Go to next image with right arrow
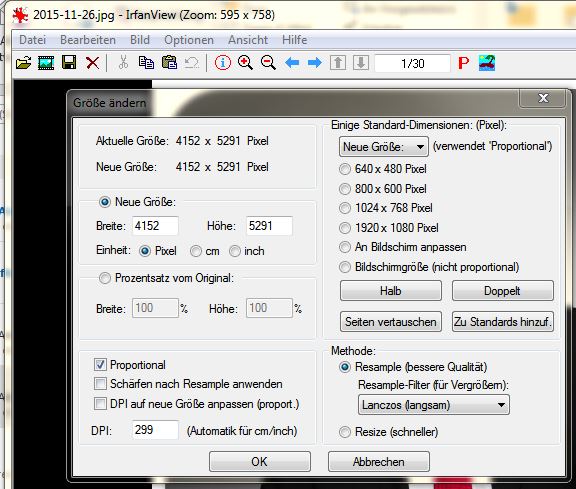Screen dimensions: 576x489 click(x=315, y=63)
